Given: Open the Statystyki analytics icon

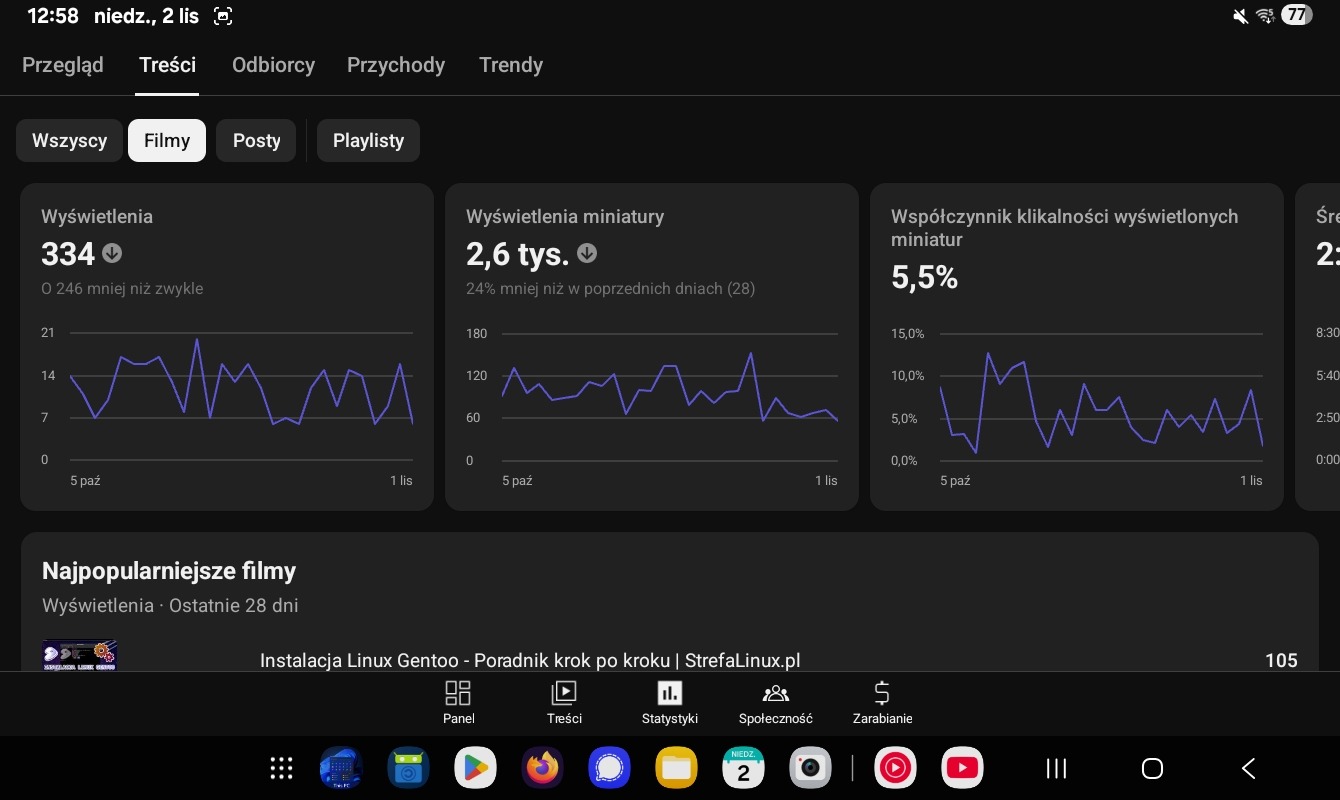Looking at the screenshot, I should [x=669, y=694].
